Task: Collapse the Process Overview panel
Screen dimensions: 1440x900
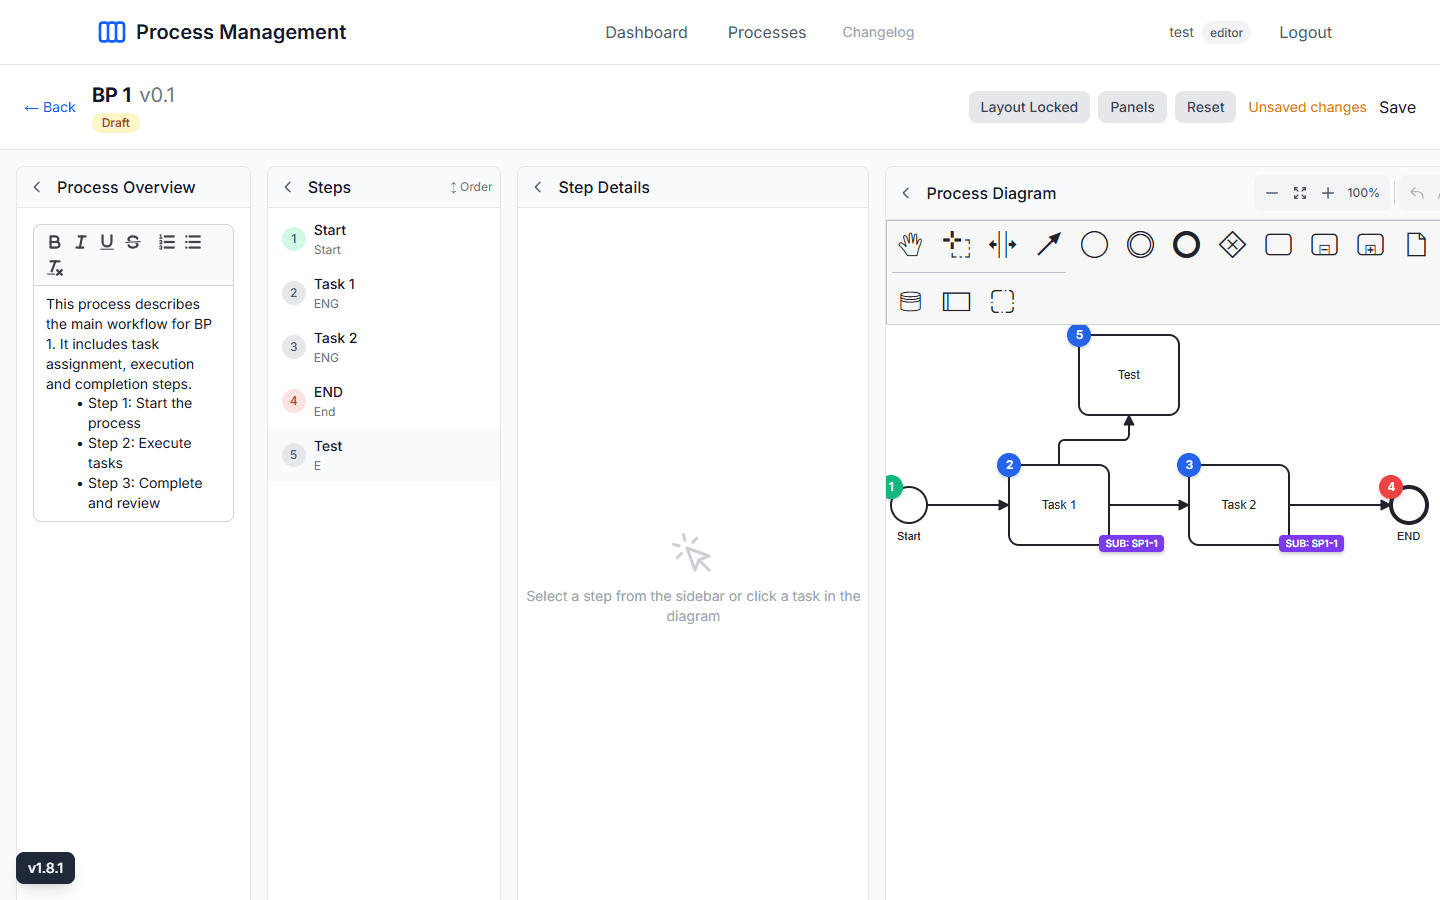Action: (x=36, y=187)
